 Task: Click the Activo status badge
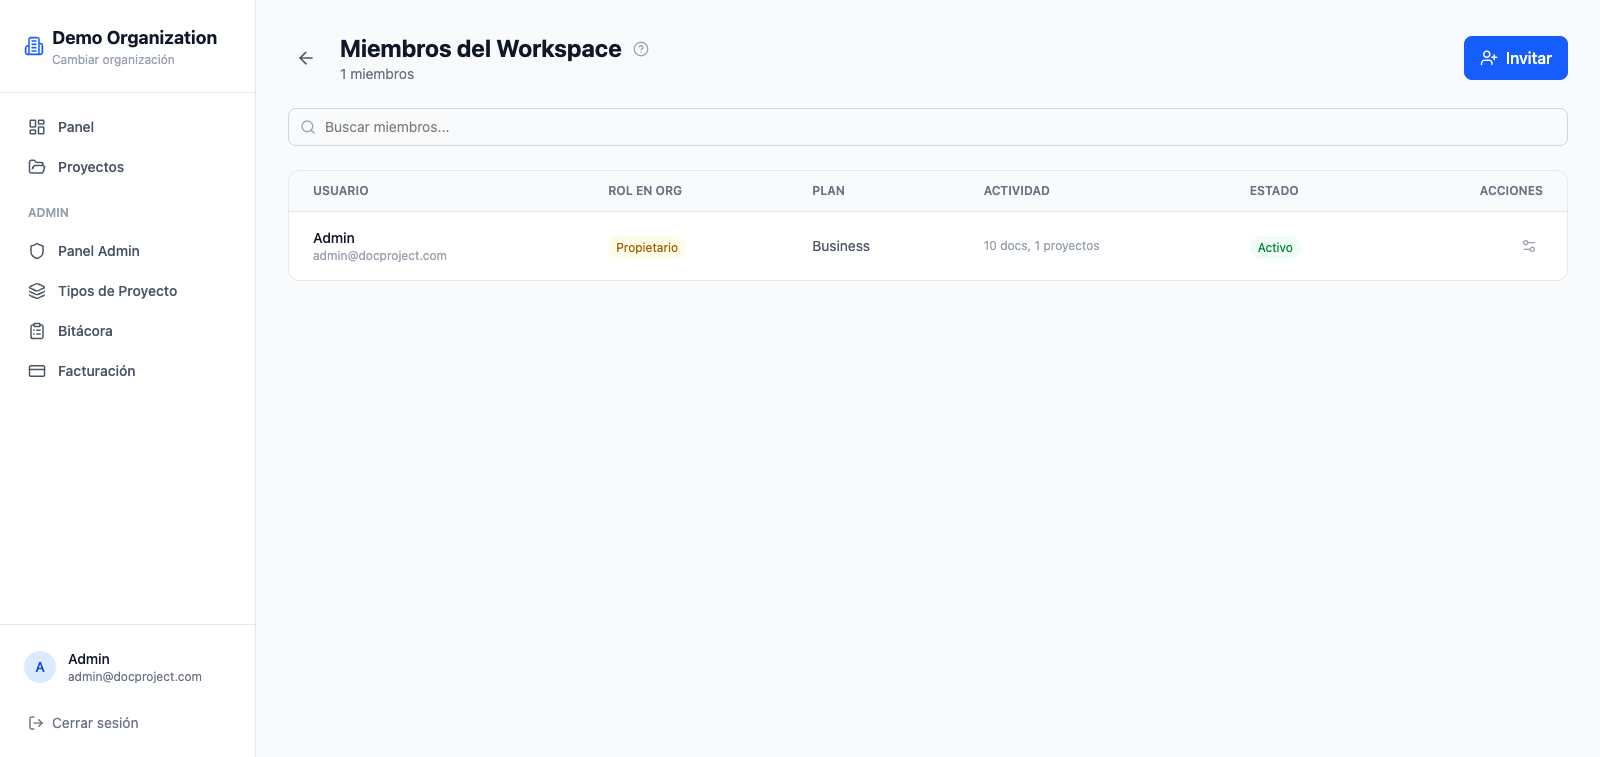pos(1275,247)
